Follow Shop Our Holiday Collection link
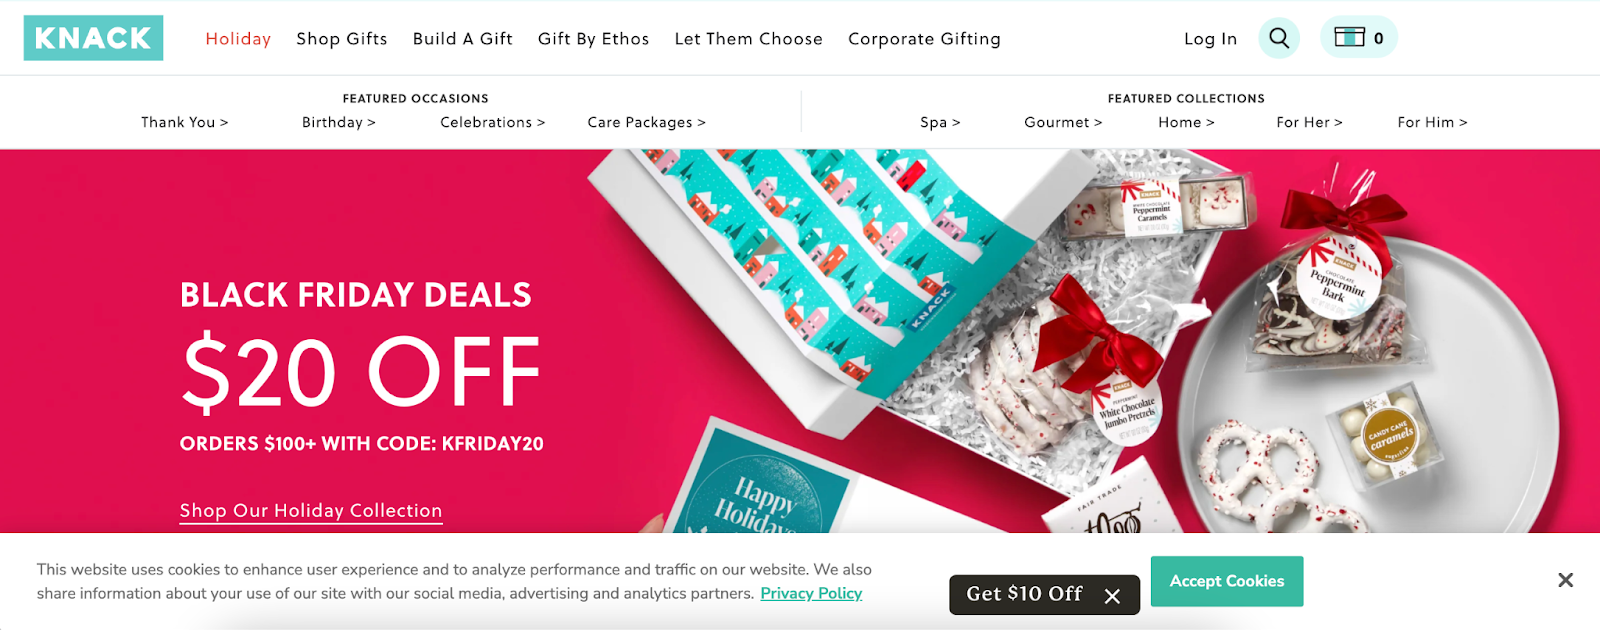Viewport: 1600px width, 630px height. pos(311,511)
